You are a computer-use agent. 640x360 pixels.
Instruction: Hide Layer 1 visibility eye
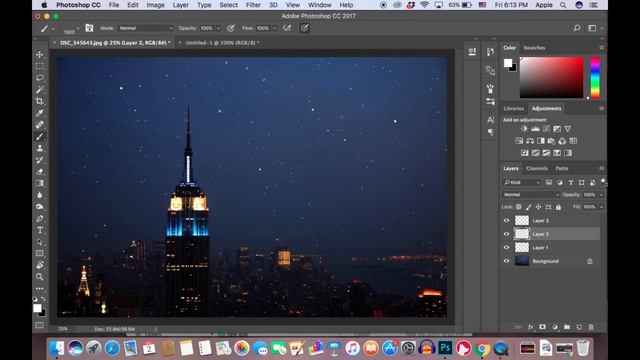tap(507, 247)
